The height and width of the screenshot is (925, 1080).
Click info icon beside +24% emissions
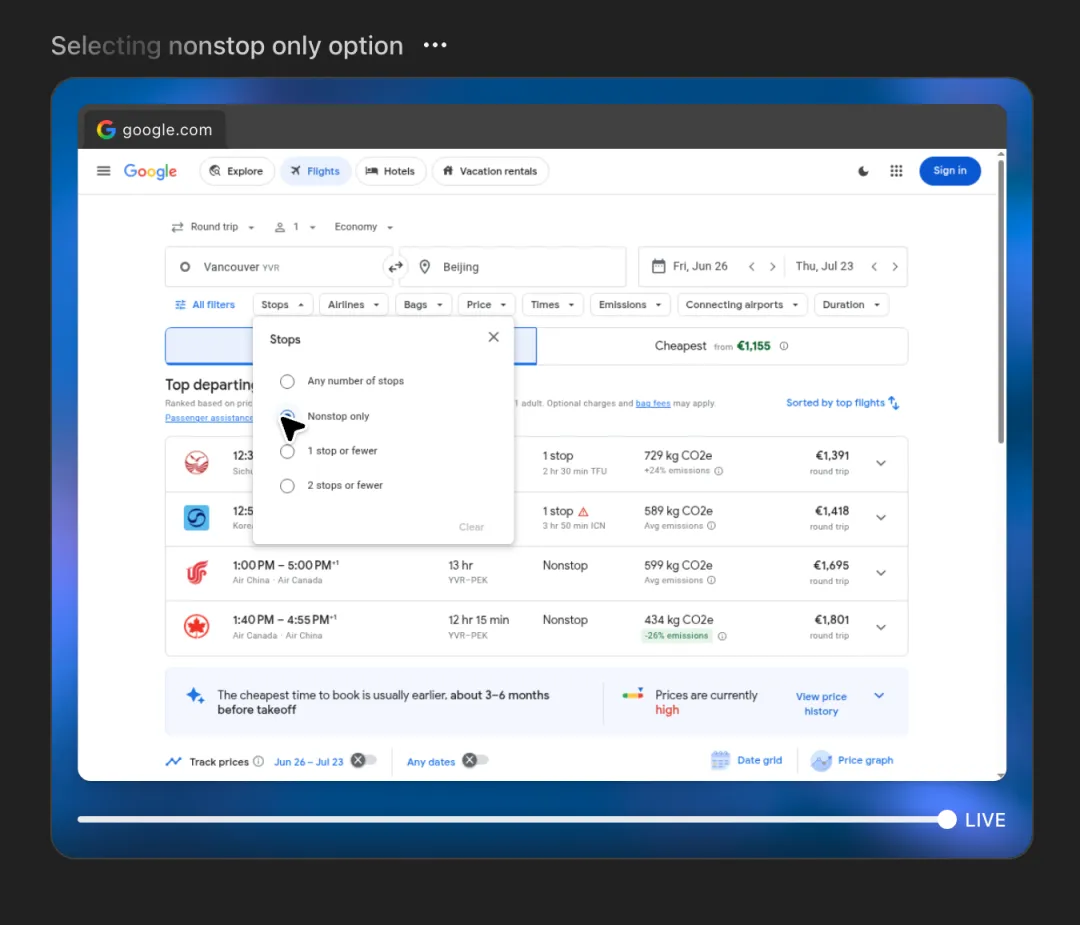(x=718, y=471)
